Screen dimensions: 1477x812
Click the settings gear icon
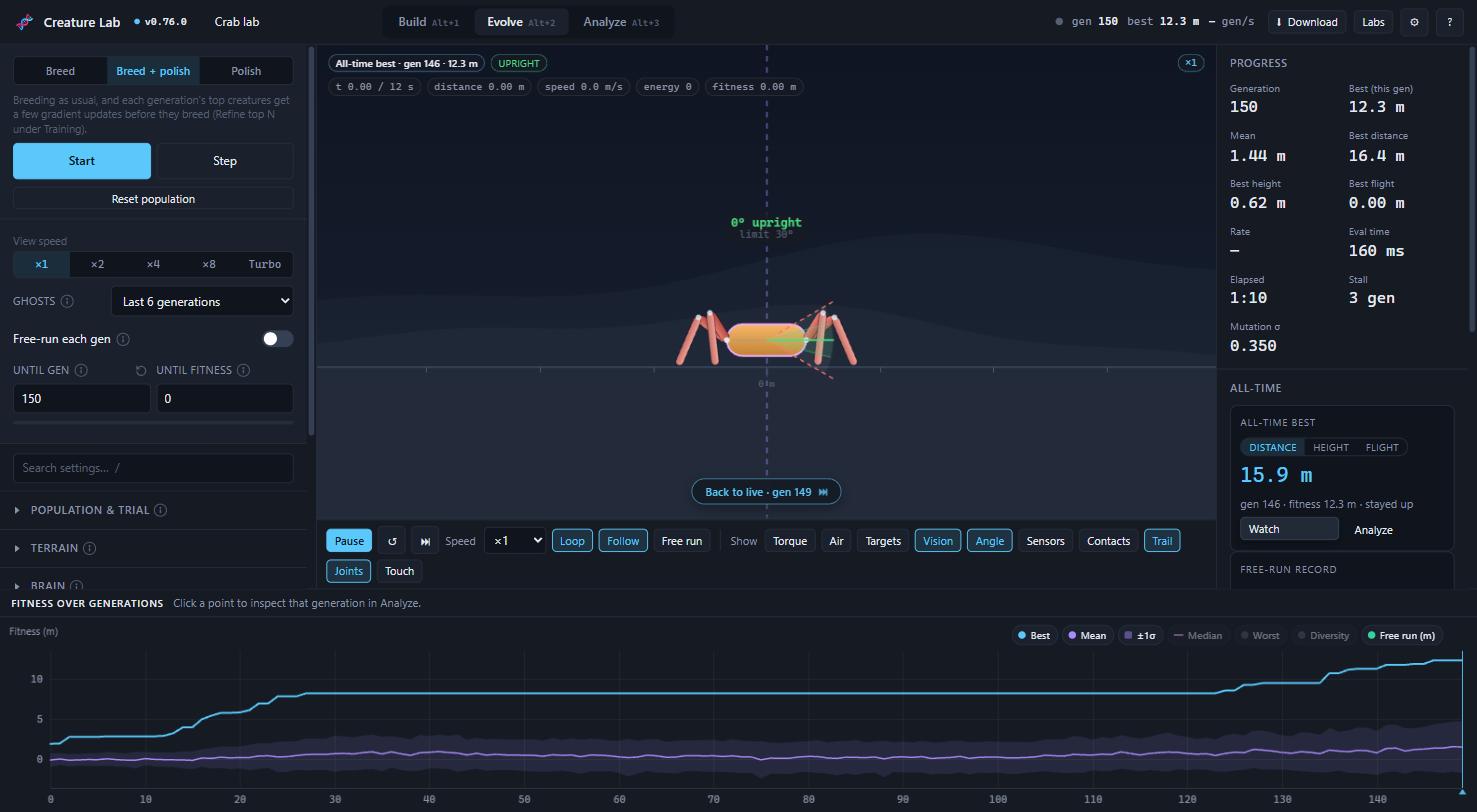pyautogui.click(x=1414, y=22)
